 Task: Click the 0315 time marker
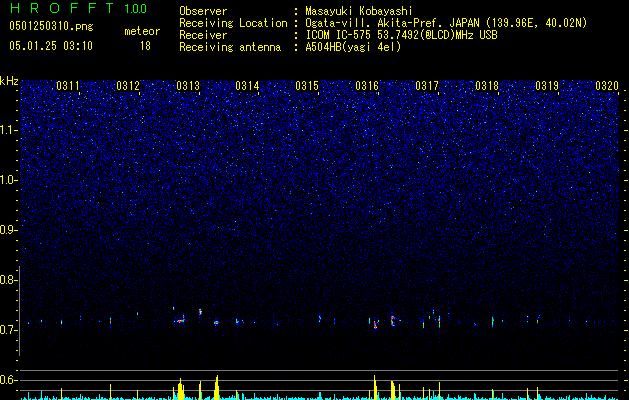[307, 86]
